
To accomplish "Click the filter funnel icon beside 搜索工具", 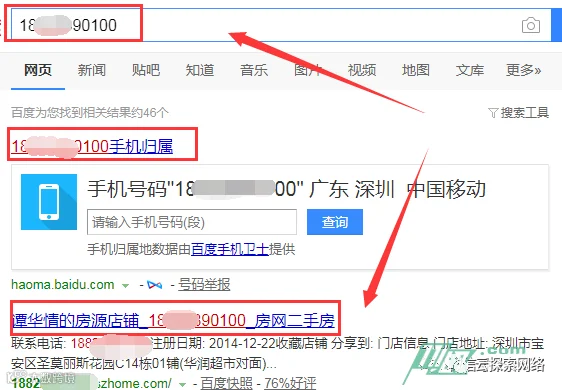I will (493, 113).
